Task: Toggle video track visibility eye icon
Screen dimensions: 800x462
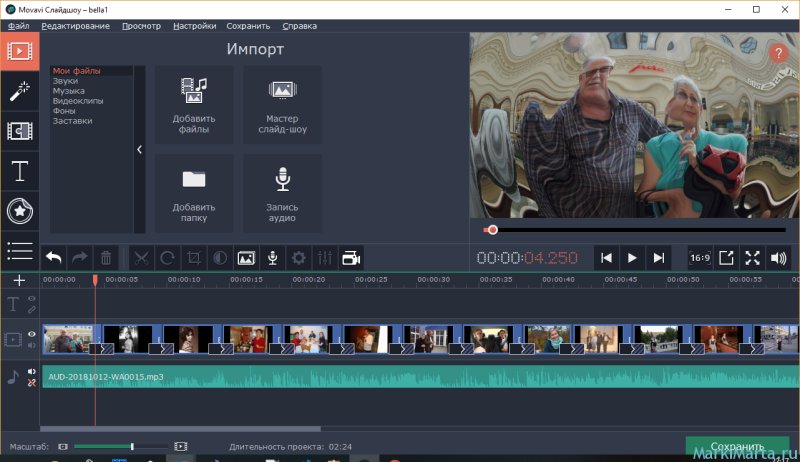Action: click(x=32, y=334)
